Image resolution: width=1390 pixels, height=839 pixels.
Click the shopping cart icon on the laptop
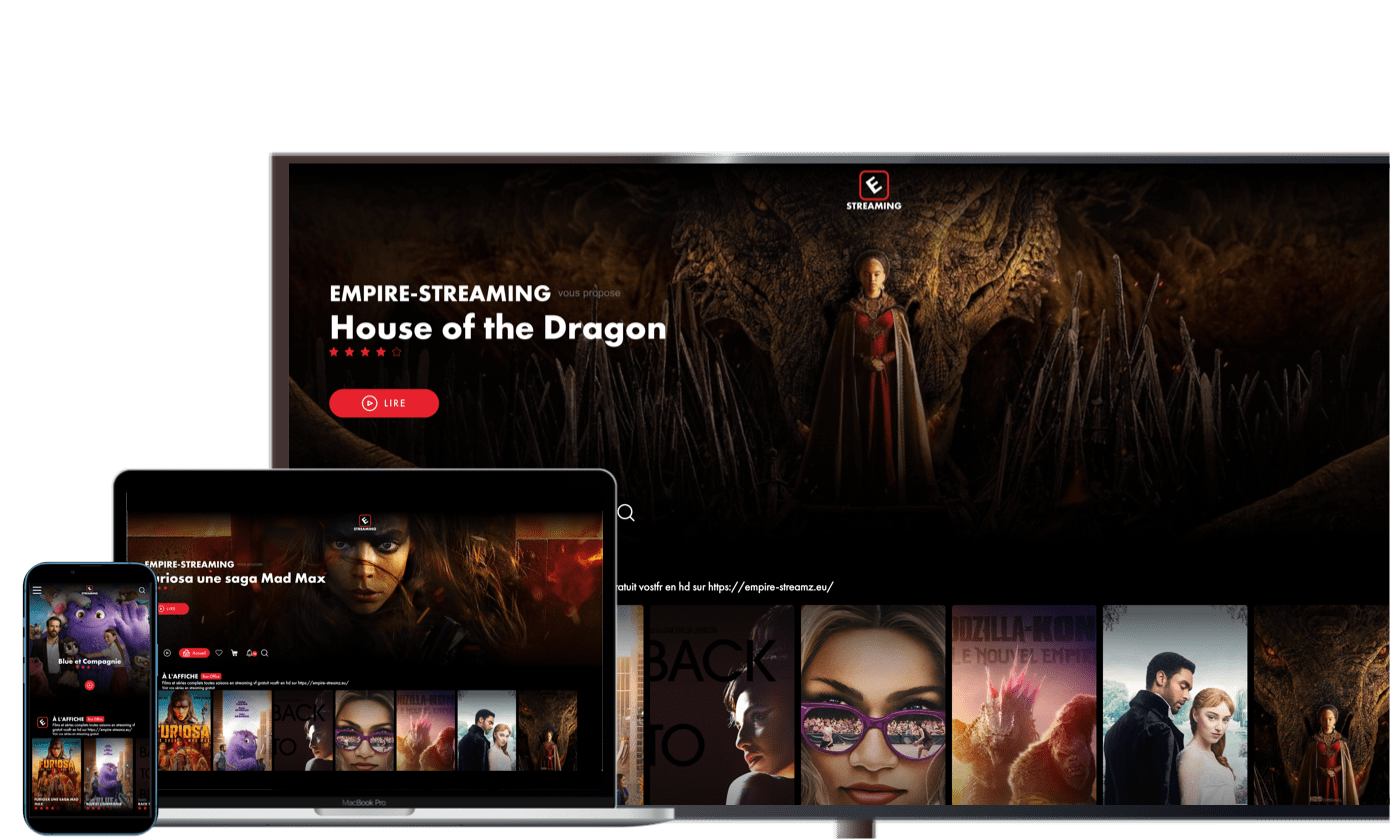point(234,653)
